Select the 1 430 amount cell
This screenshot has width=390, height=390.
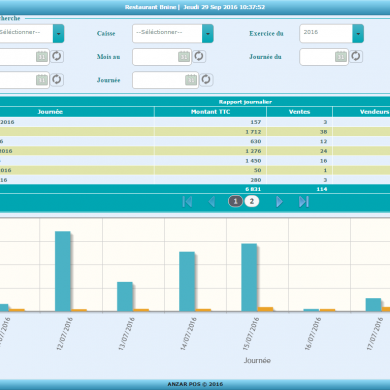(x=210, y=161)
